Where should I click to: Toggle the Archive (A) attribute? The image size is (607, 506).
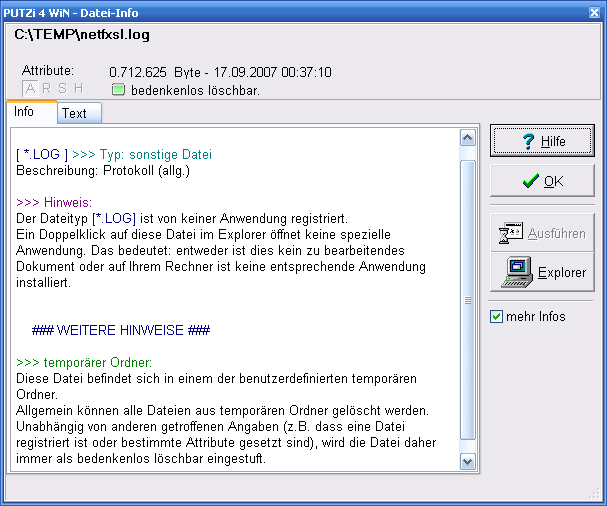point(30,89)
